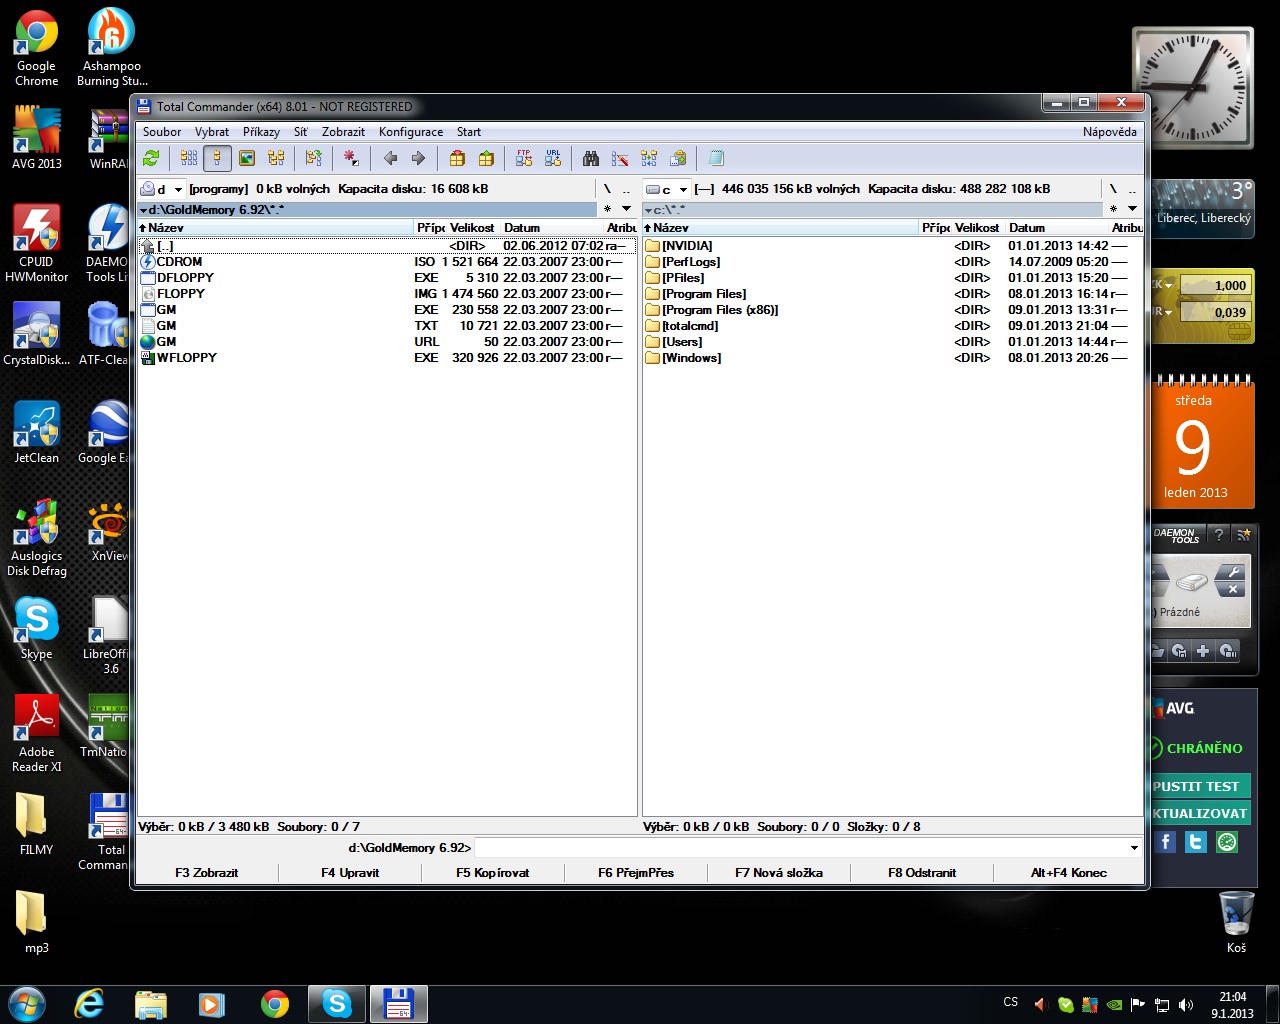This screenshot has width=1280, height=1024.
Task: Open the Windows Start orb
Action: coord(27,1003)
